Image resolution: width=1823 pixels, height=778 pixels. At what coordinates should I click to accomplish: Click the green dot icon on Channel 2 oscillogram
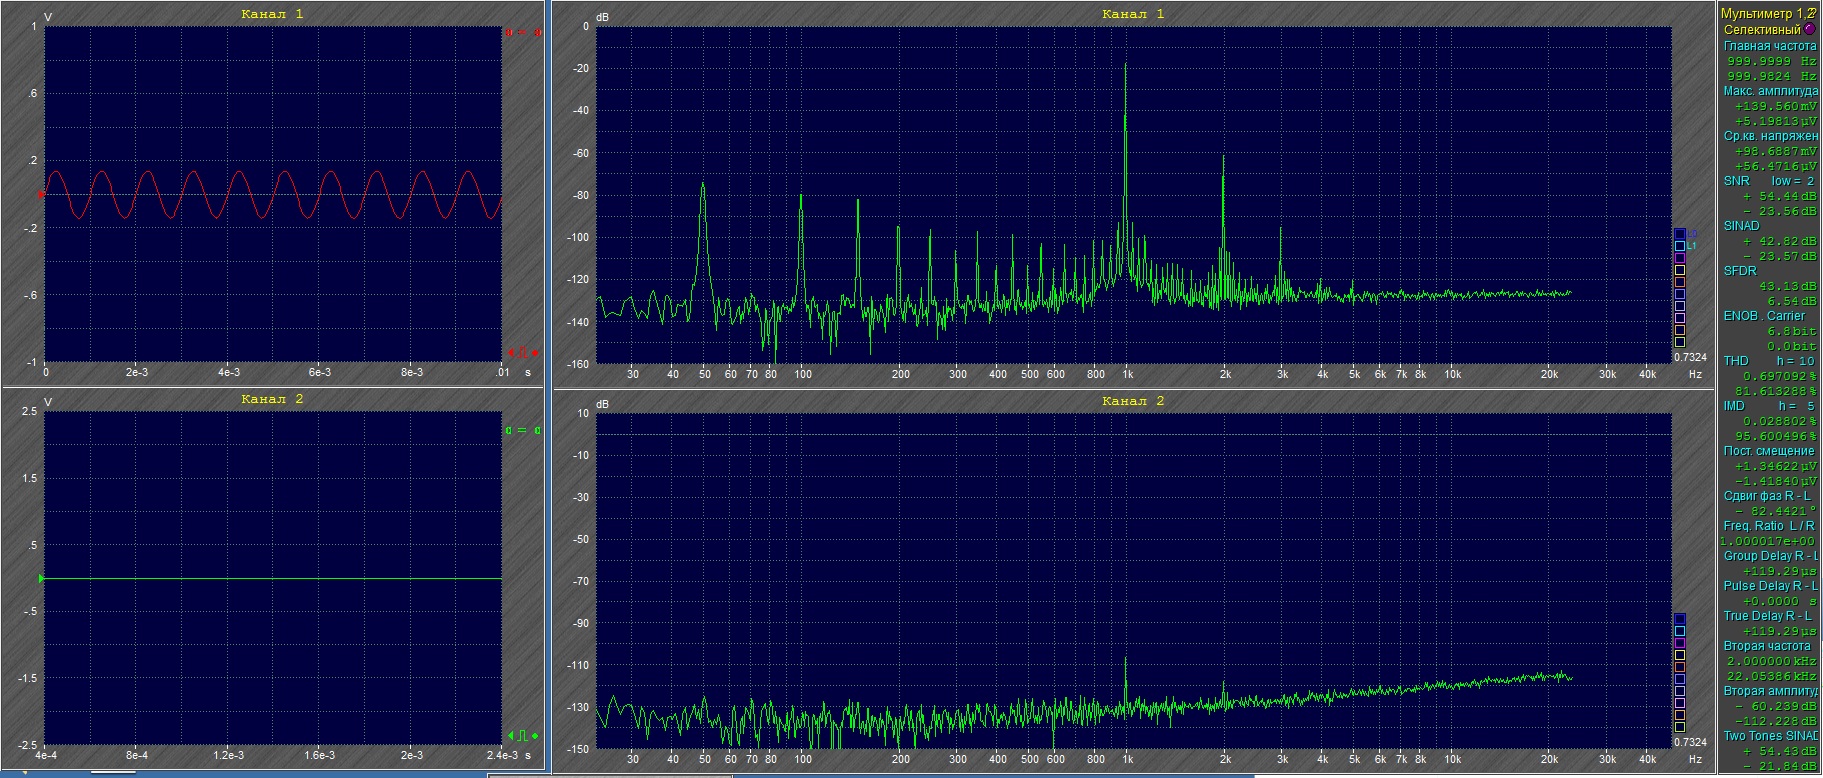click(x=535, y=736)
